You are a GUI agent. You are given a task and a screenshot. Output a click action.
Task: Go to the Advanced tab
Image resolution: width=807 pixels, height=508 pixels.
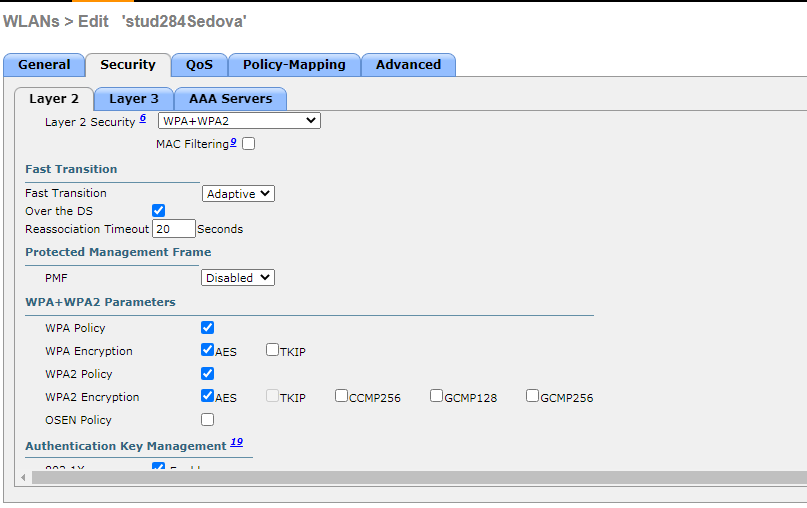pos(408,65)
